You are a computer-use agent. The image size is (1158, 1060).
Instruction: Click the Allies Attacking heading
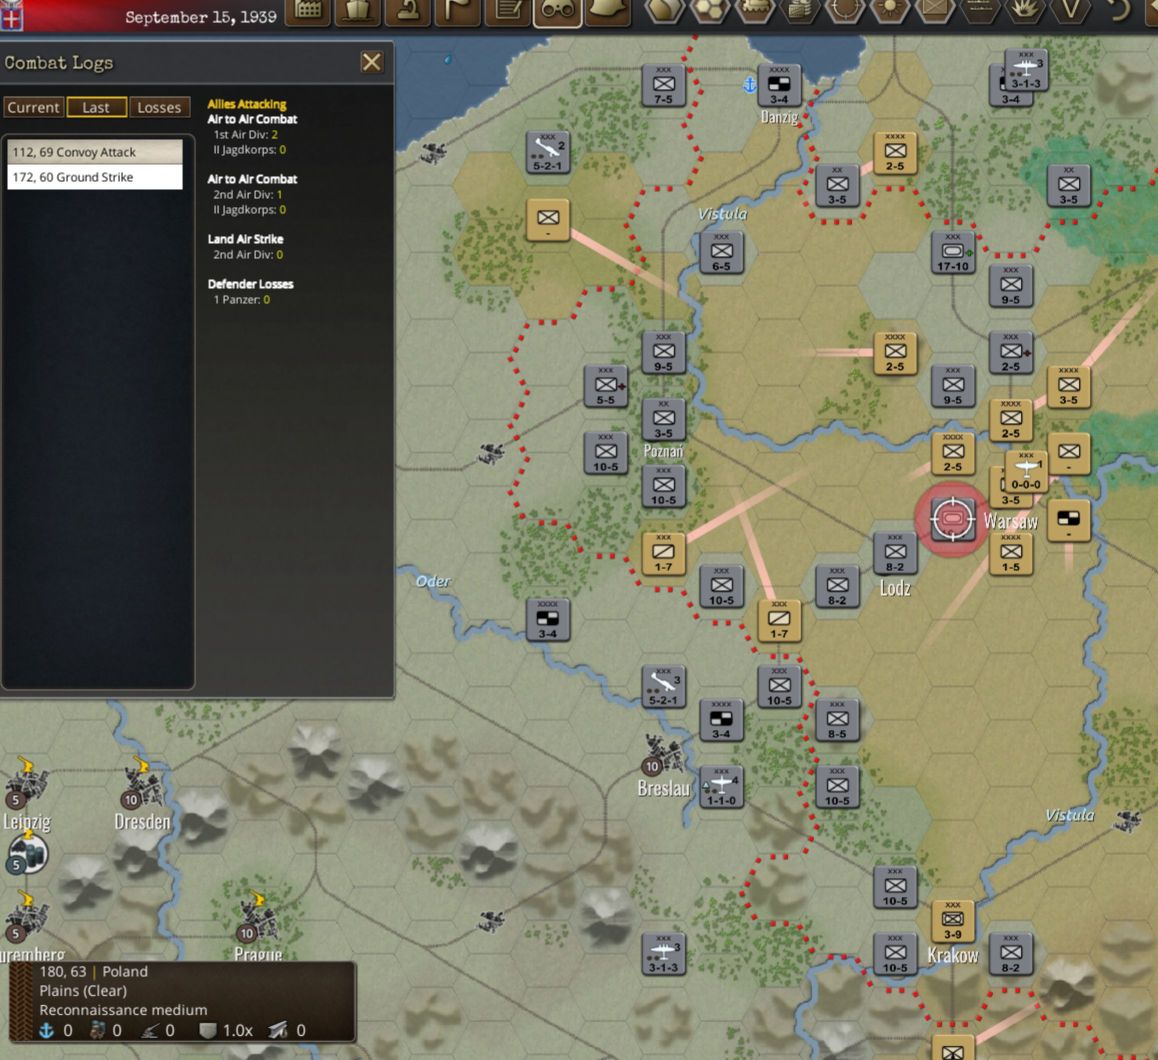pos(247,104)
